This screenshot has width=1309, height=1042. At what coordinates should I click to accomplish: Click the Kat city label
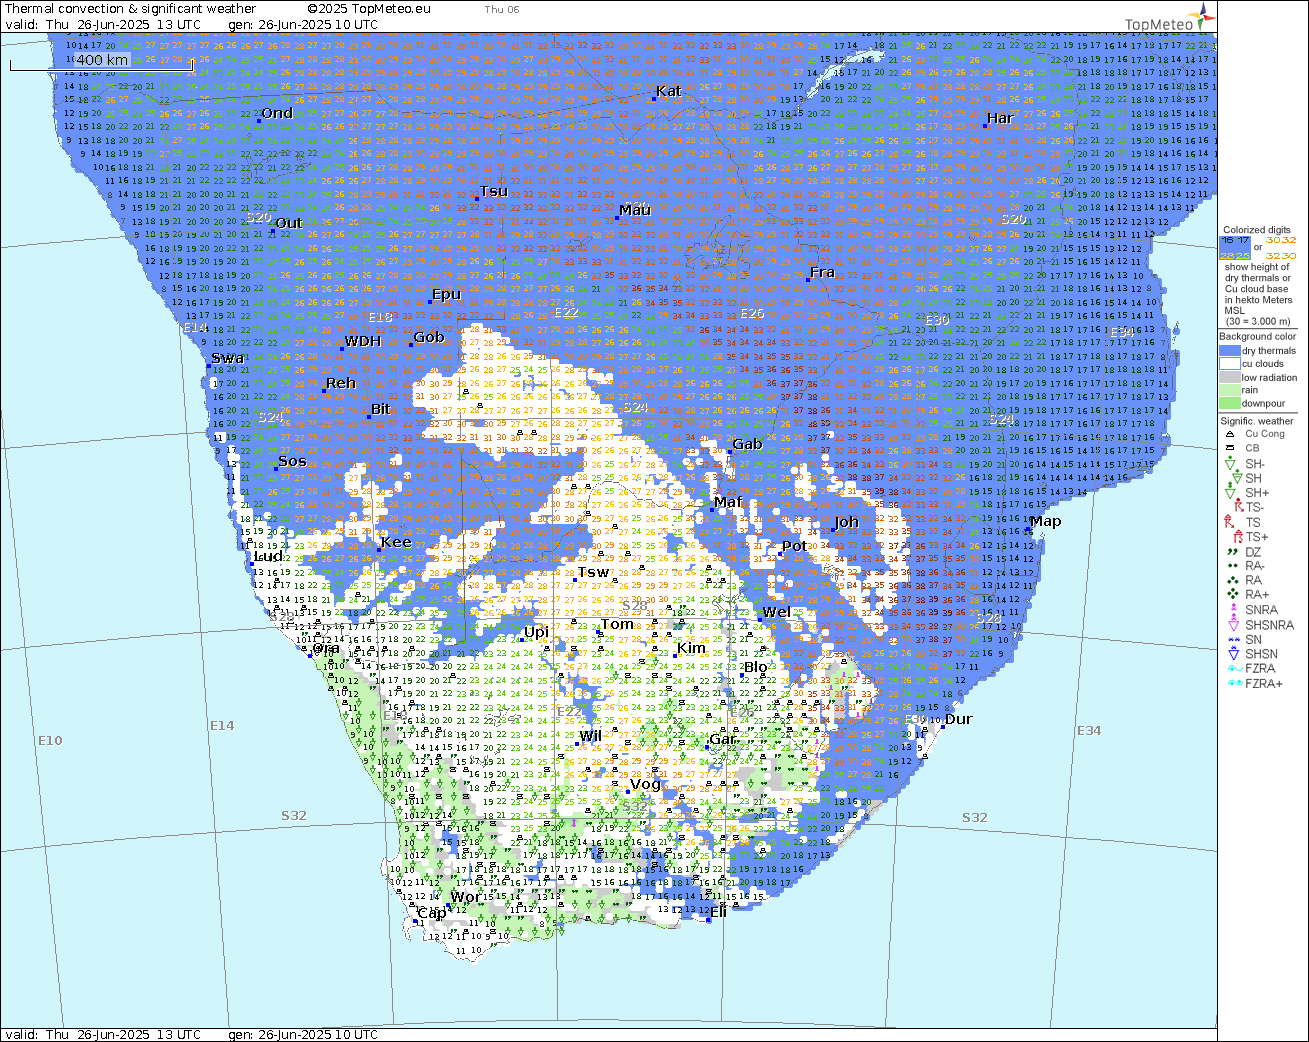pyautogui.click(x=668, y=91)
